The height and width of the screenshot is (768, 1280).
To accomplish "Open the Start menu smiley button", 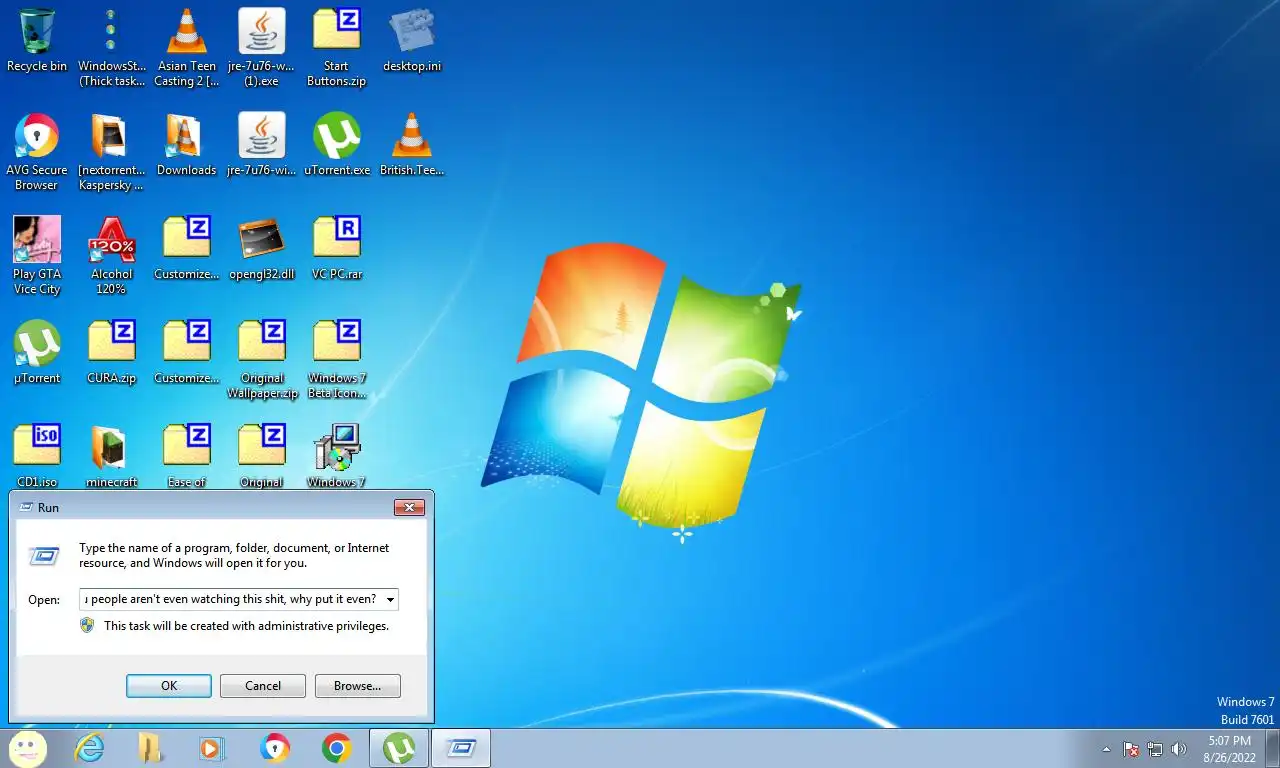I will point(27,748).
